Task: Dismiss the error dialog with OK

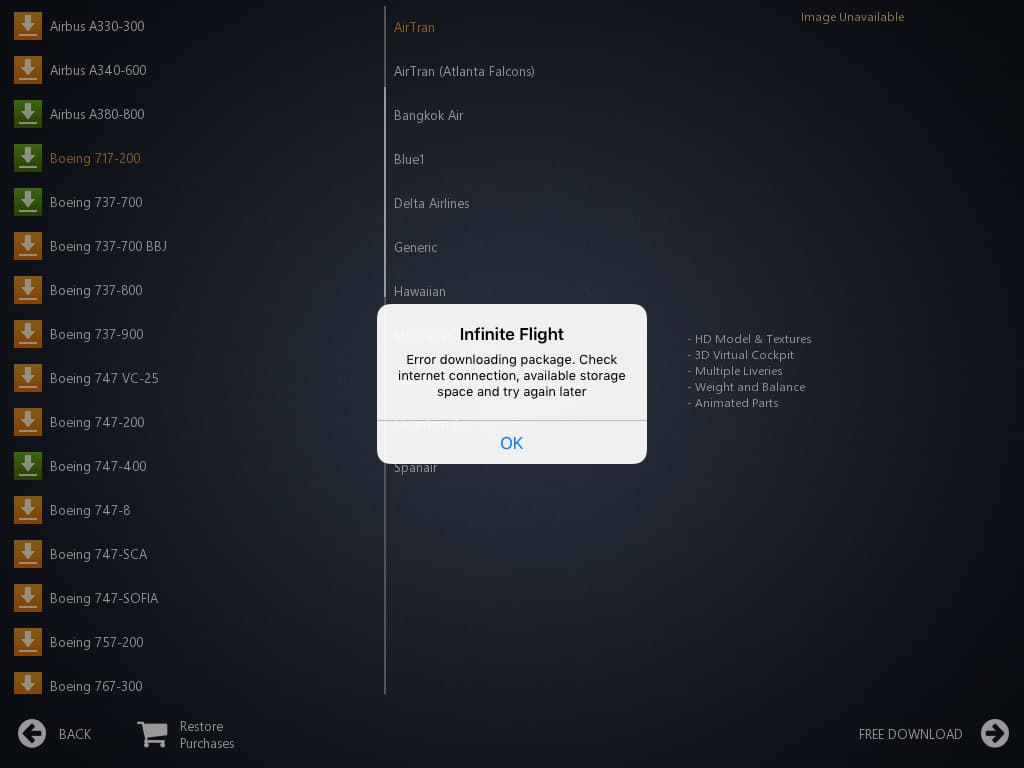Action: [511, 443]
